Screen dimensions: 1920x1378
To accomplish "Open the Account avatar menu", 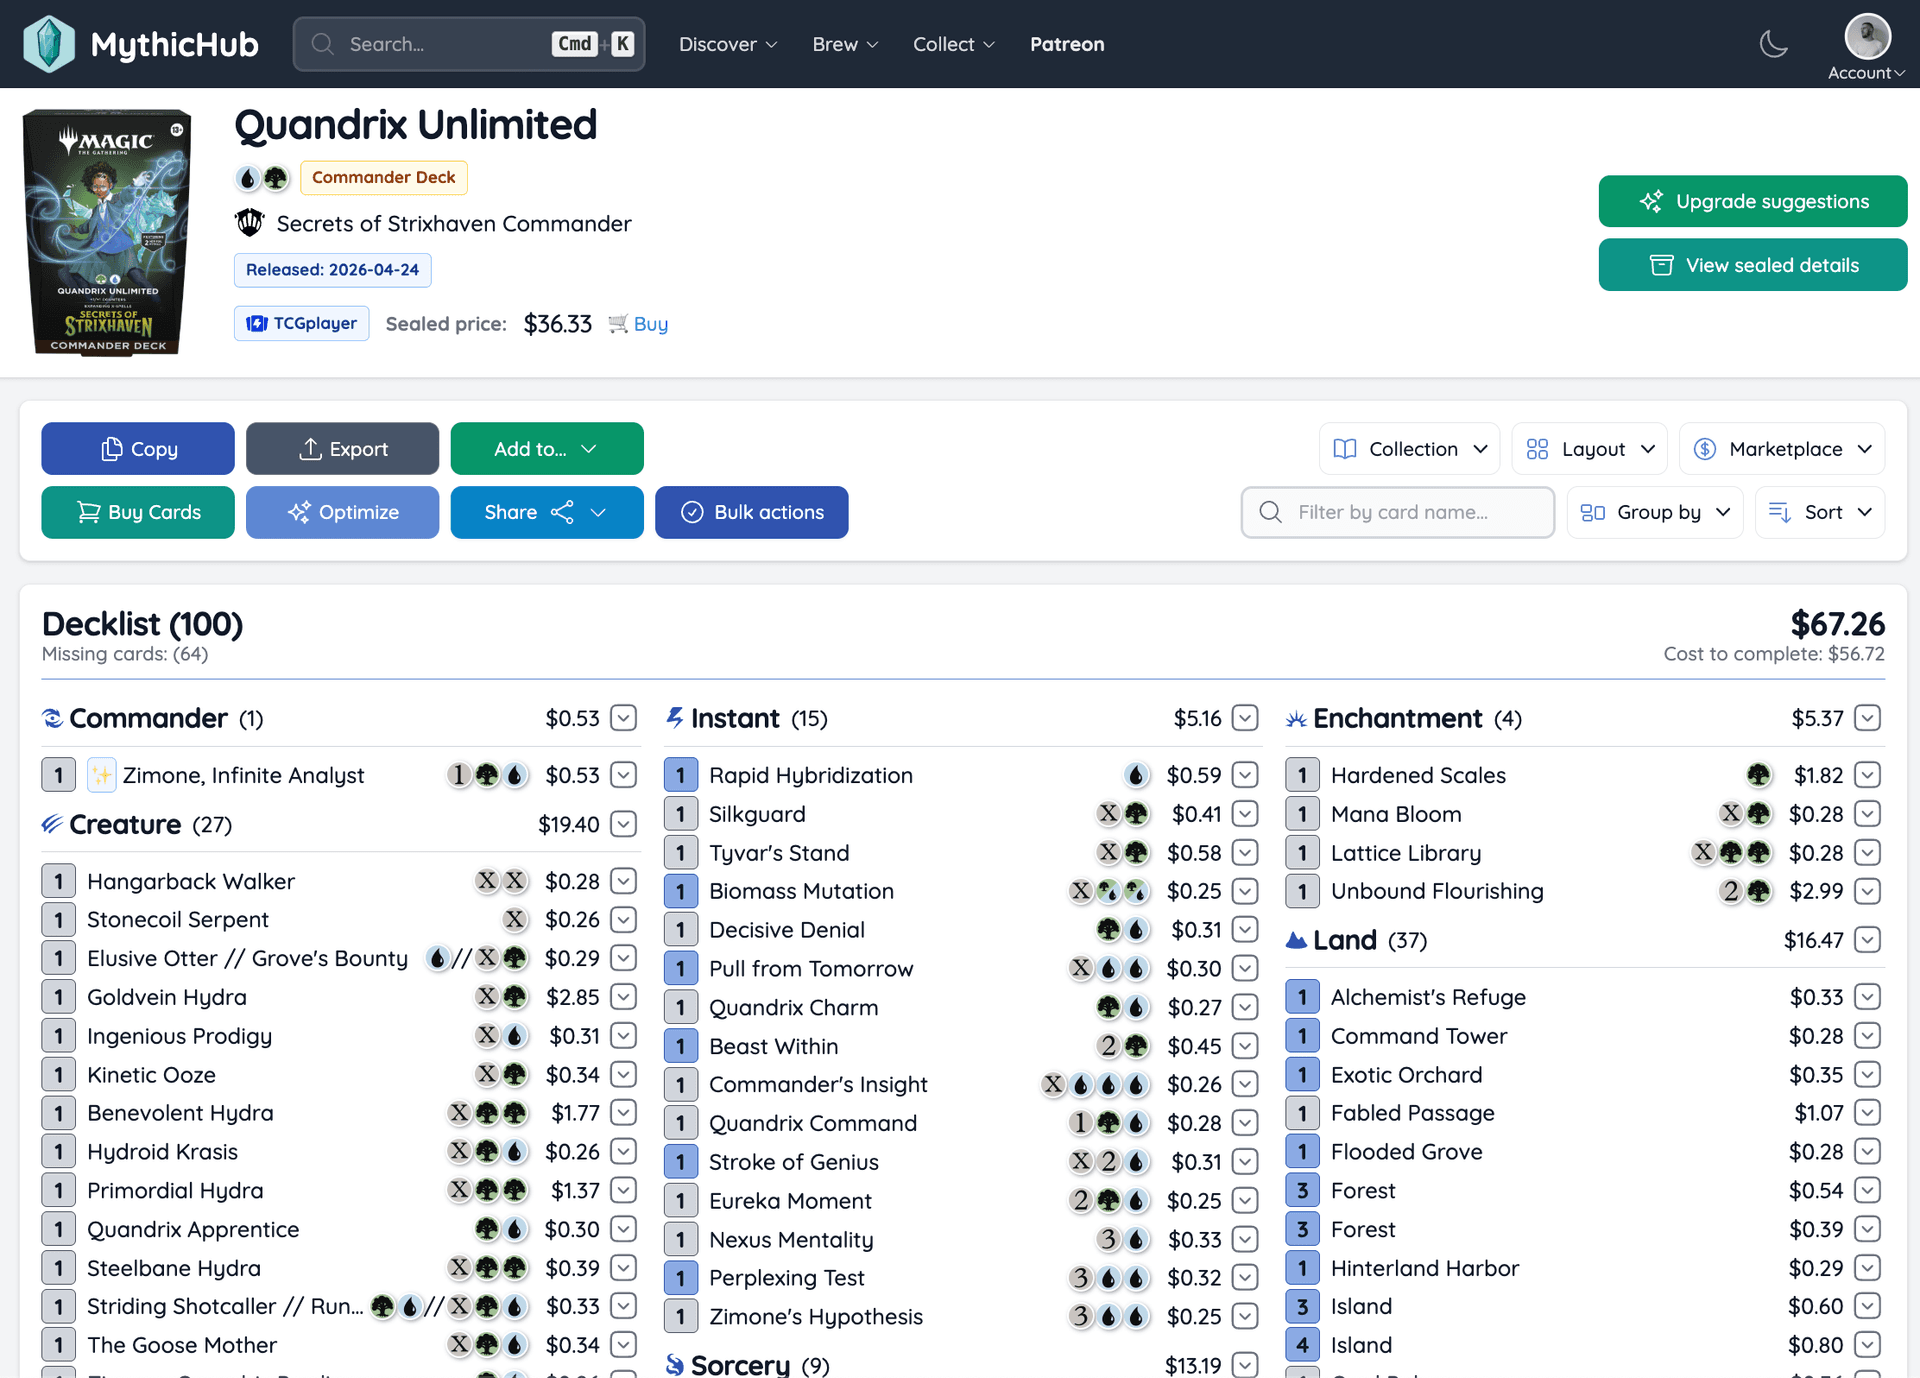I will tap(1867, 46).
